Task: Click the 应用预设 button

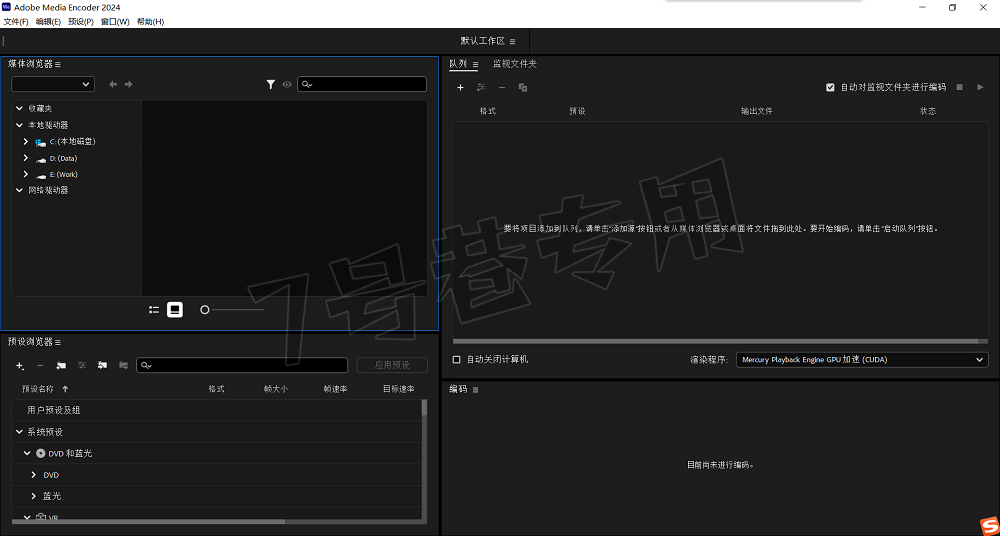Action: (x=392, y=366)
